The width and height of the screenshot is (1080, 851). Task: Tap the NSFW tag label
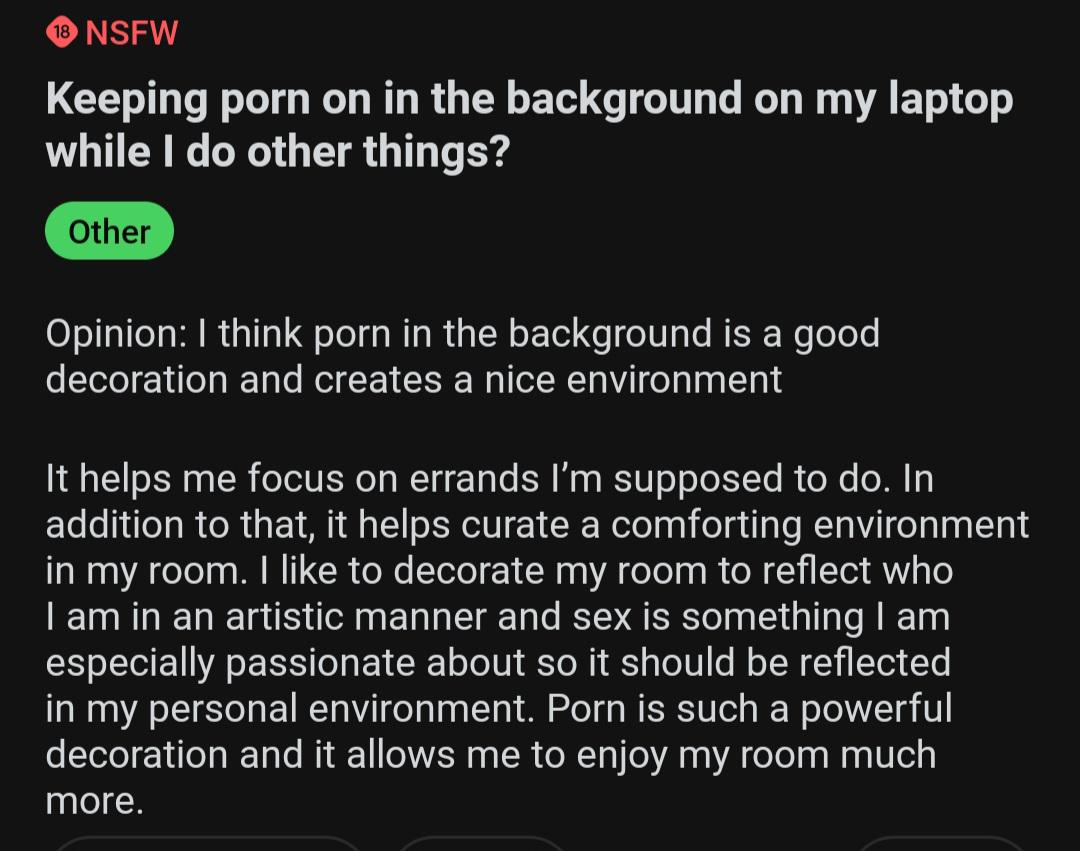132,33
